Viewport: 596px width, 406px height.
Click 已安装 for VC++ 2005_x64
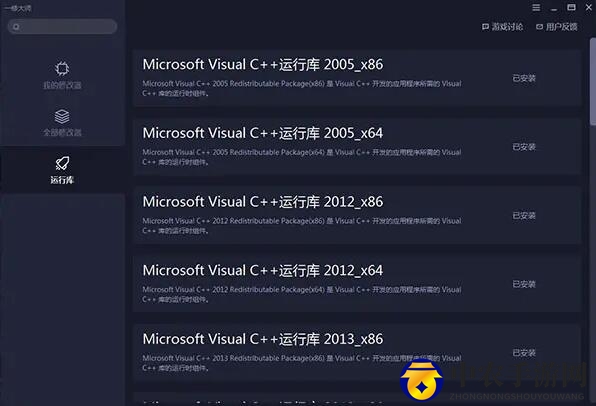[524, 147]
